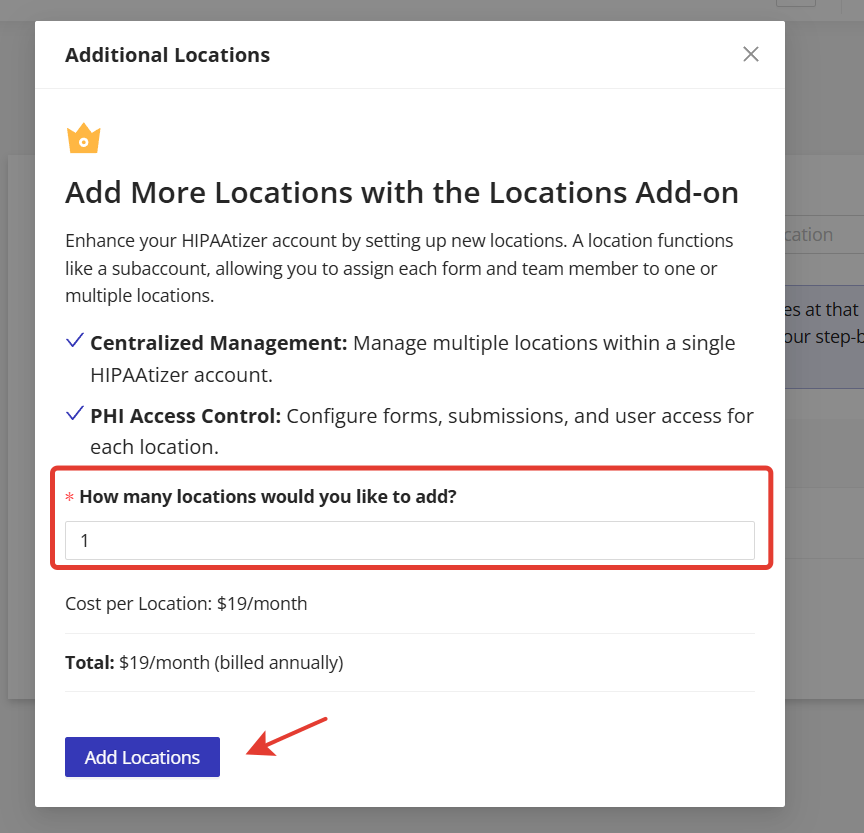Click the red outlined quantity section
The height and width of the screenshot is (833, 864).
tap(410, 518)
